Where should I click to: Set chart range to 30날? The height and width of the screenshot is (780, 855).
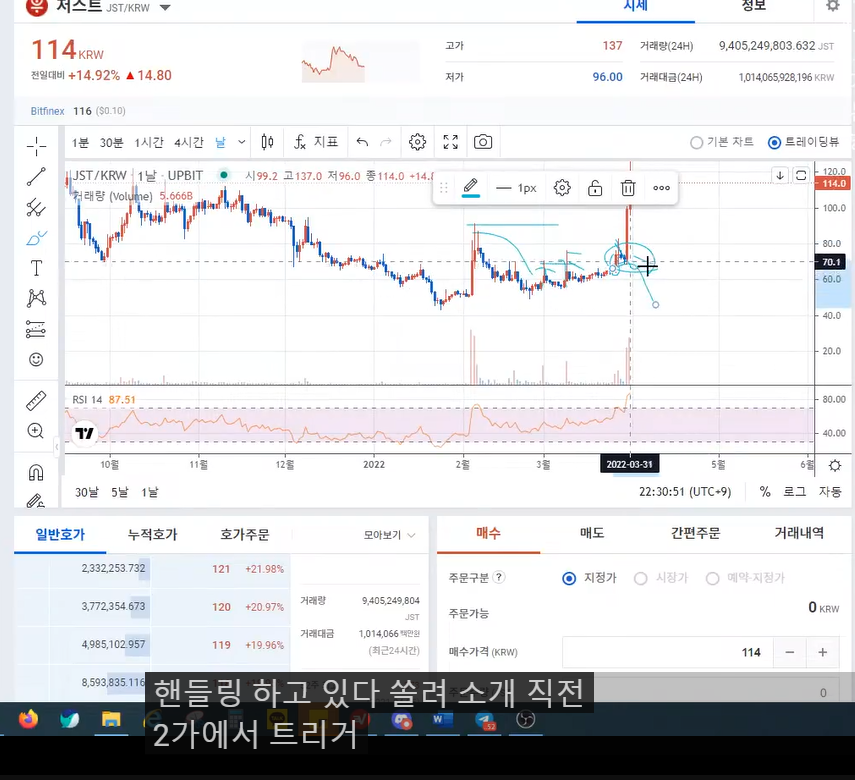[87, 492]
